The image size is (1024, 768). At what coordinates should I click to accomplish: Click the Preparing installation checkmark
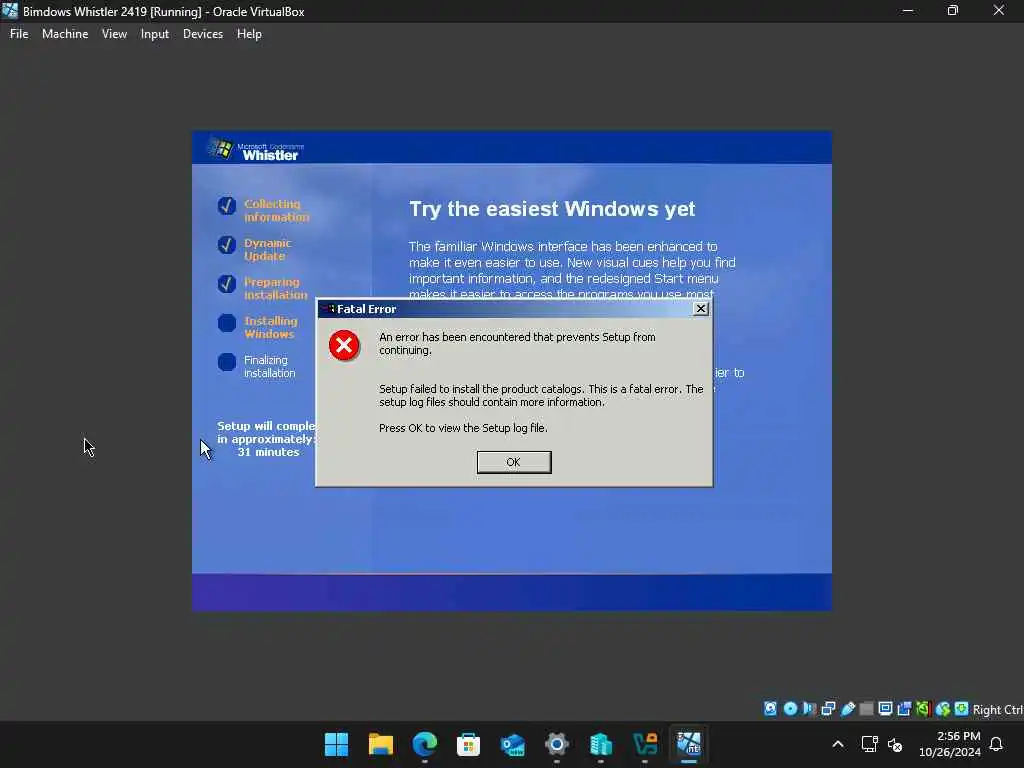(x=227, y=284)
